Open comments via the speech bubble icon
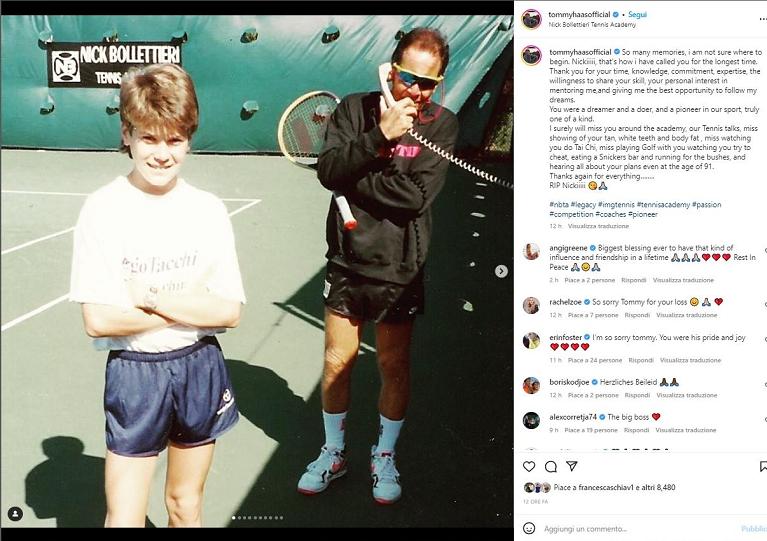Screen dimensions: 767x541 click(x=551, y=467)
